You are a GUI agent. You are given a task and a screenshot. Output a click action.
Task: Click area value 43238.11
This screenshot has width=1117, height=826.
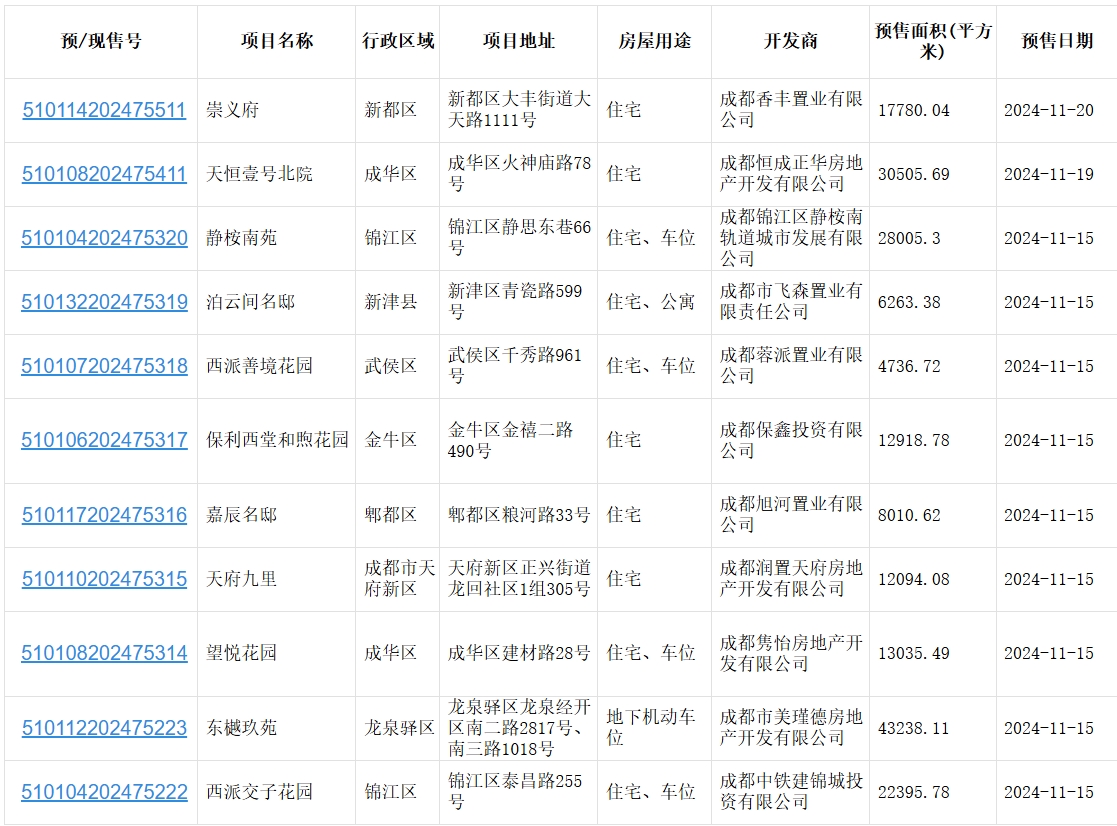coord(914,729)
